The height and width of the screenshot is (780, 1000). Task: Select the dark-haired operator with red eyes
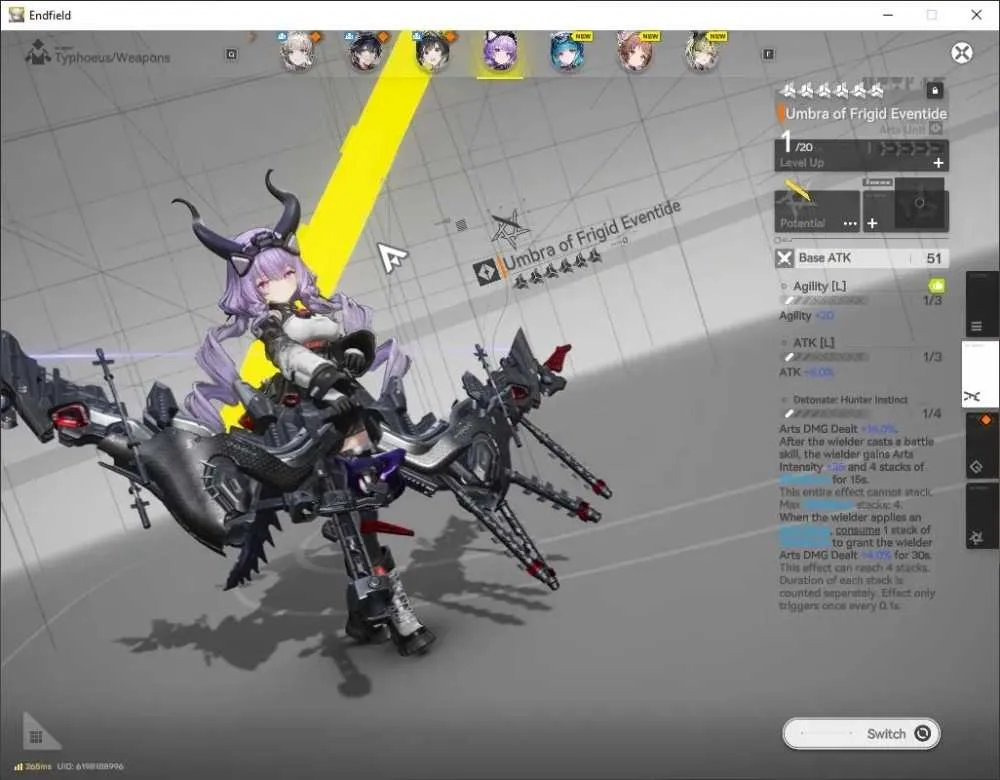(x=365, y=52)
